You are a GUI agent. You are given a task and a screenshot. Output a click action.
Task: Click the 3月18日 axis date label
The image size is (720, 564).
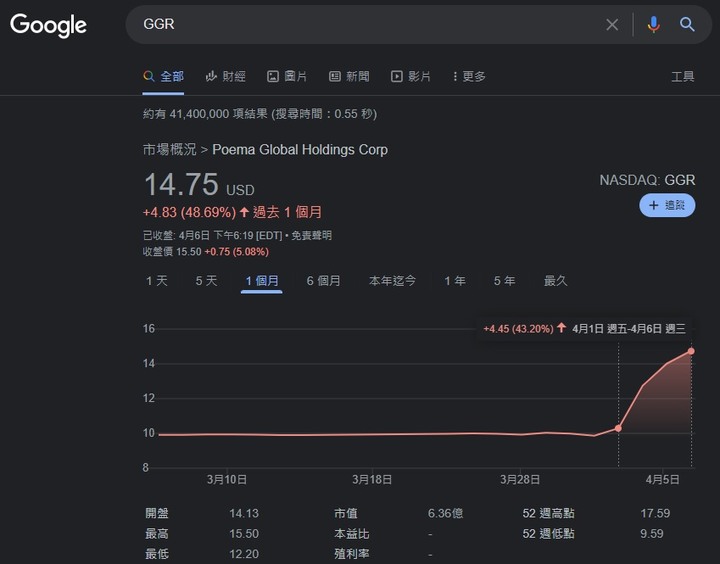(372, 479)
